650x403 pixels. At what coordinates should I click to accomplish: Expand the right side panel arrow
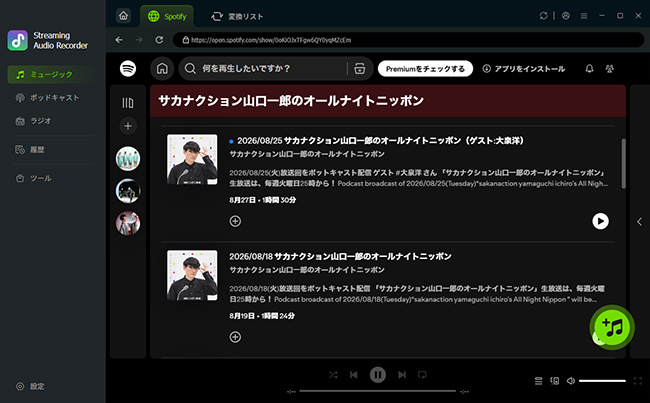640,222
